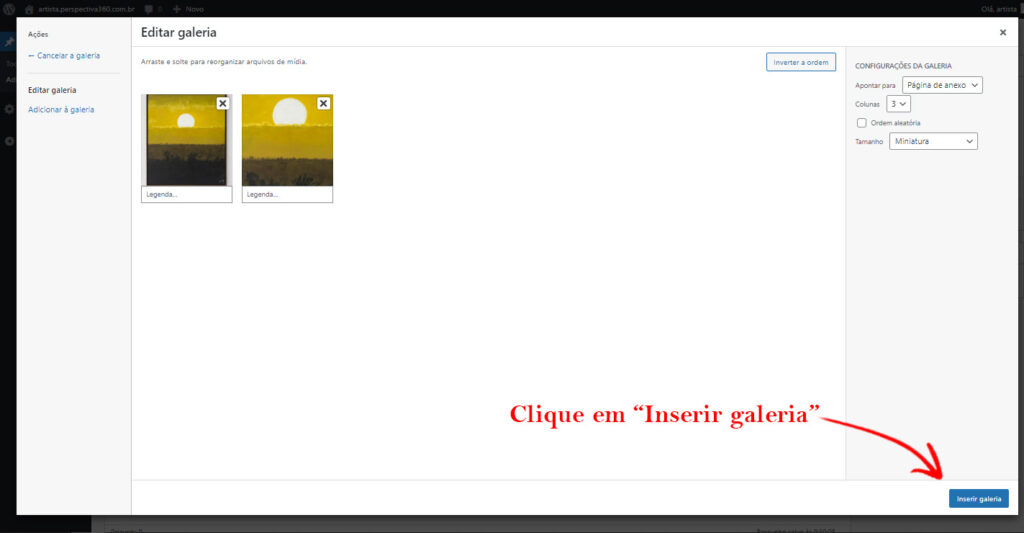Enable the Ordem aleatória checkbox
This screenshot has width=1024, height=533.
pyautogui.click(x=861, y=123)
